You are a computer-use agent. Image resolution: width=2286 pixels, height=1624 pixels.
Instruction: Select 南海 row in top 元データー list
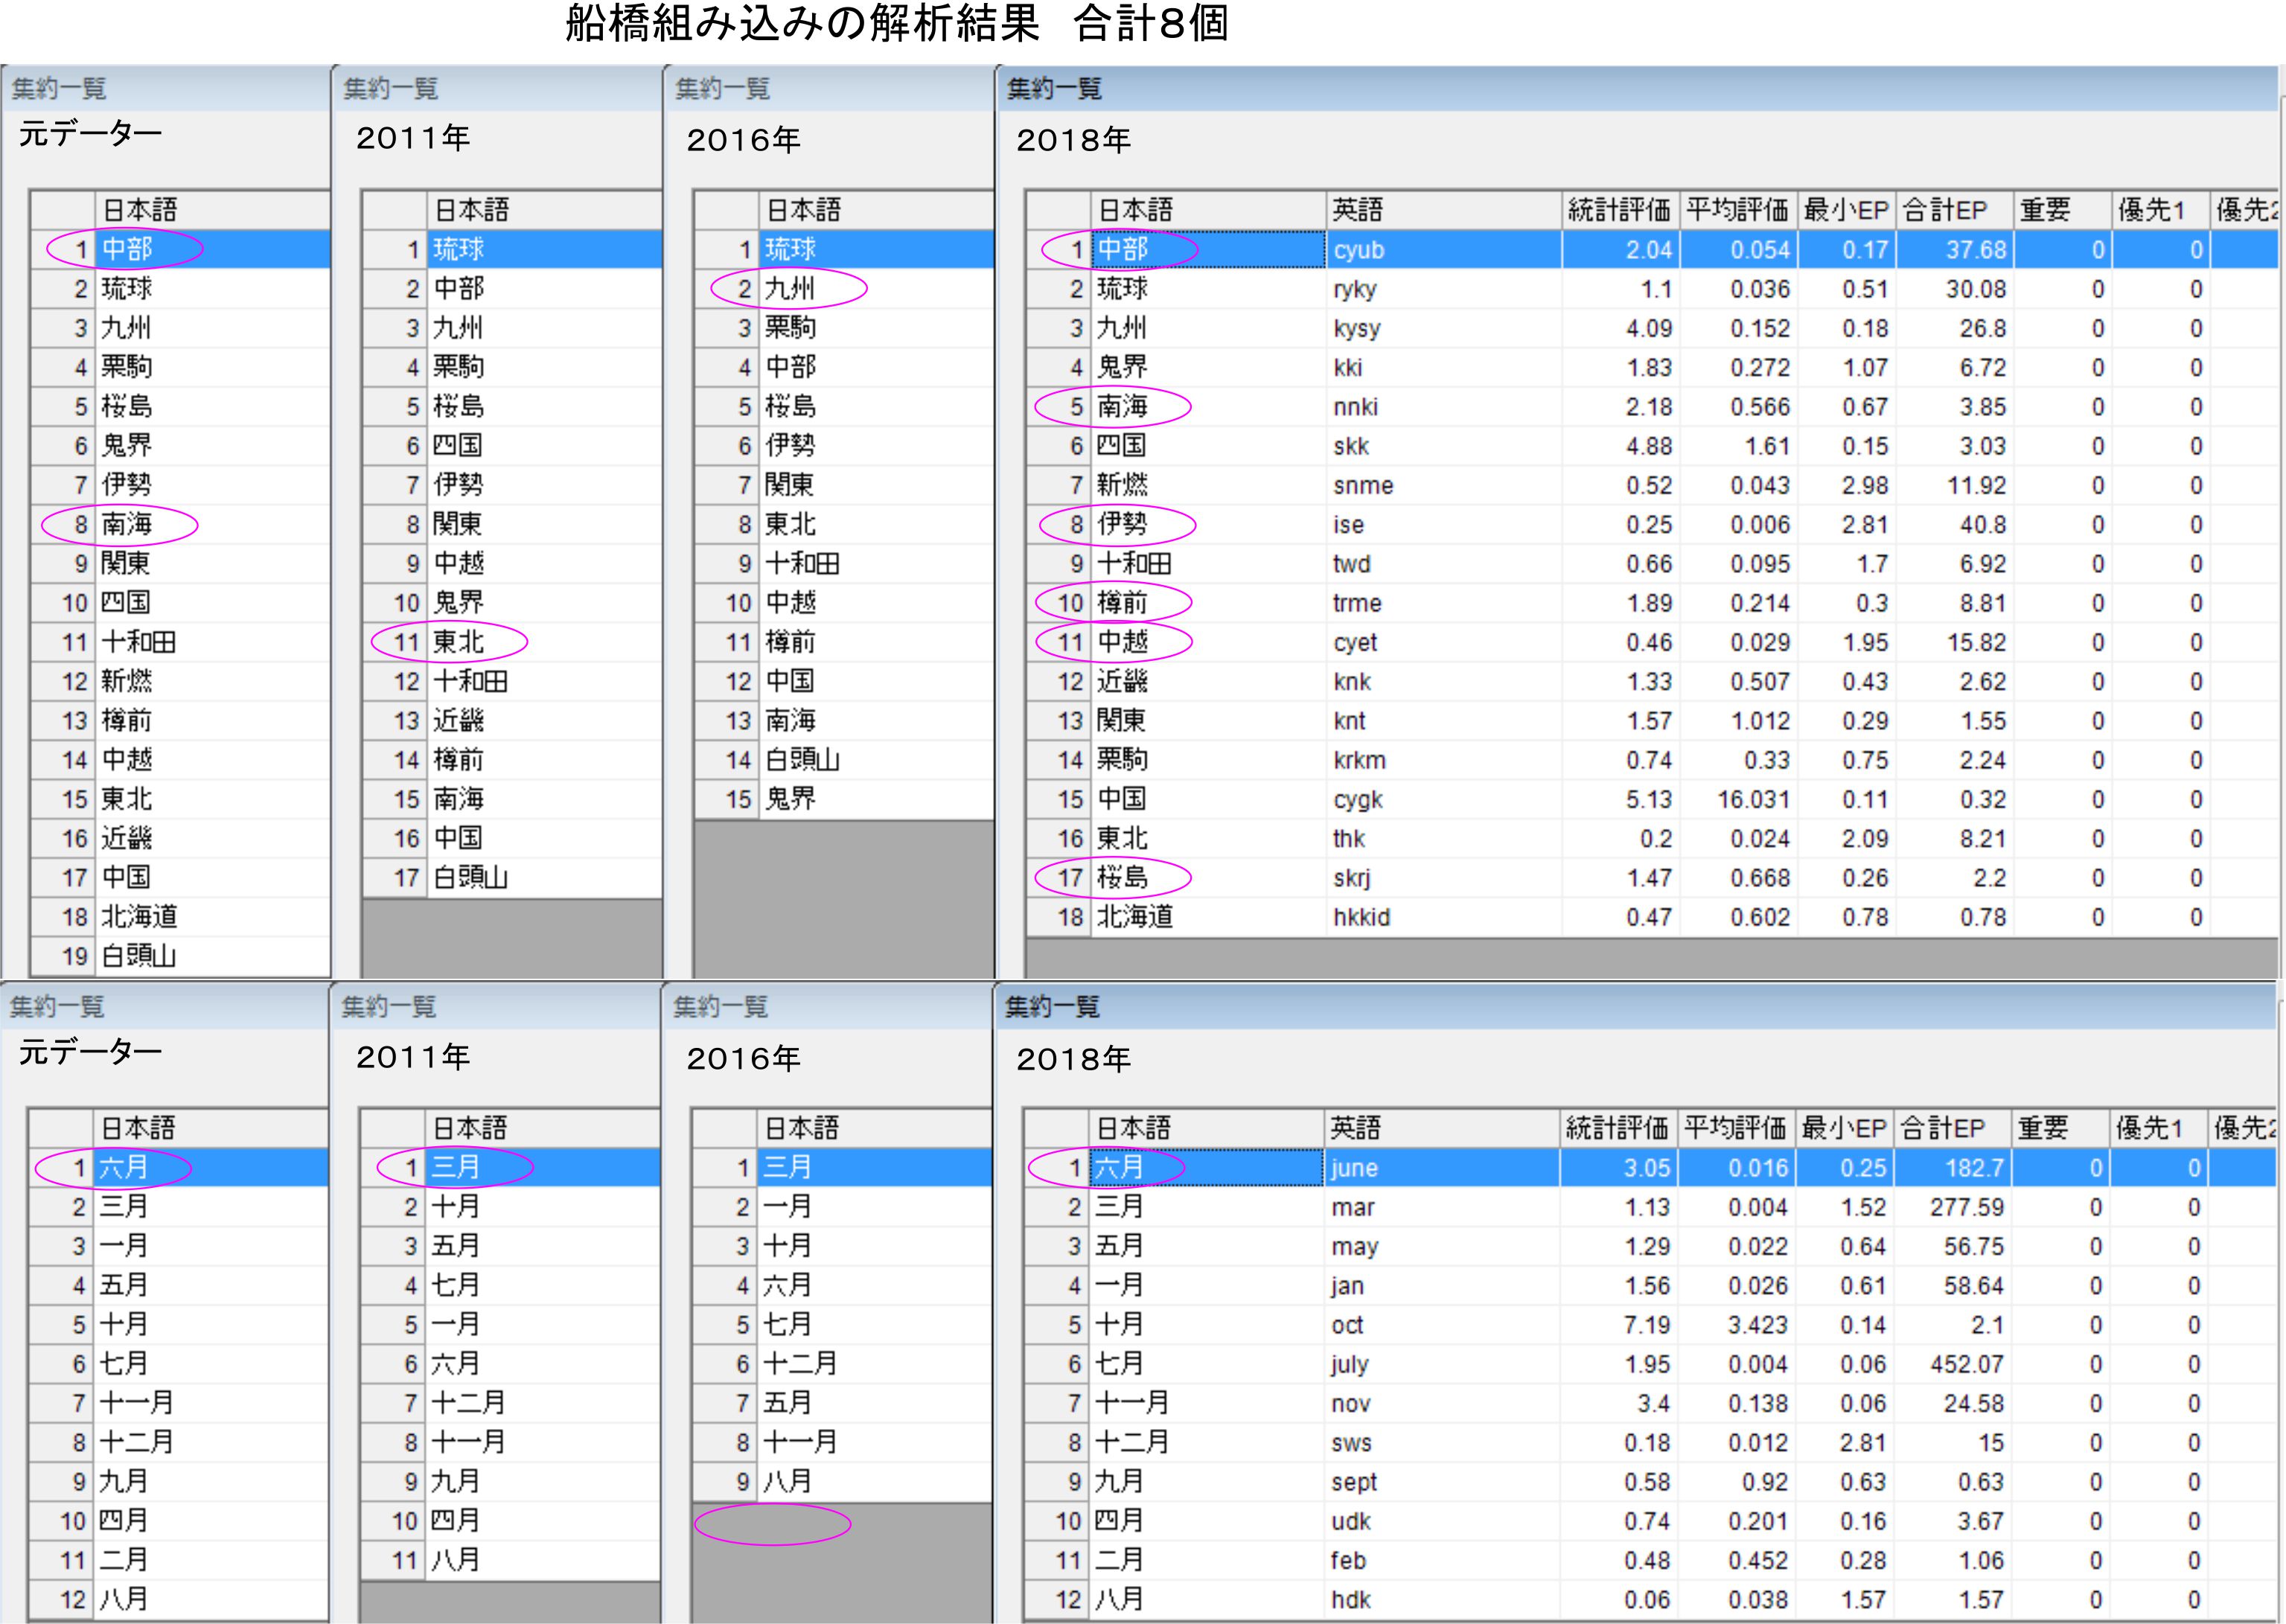[x=127, y=524]
